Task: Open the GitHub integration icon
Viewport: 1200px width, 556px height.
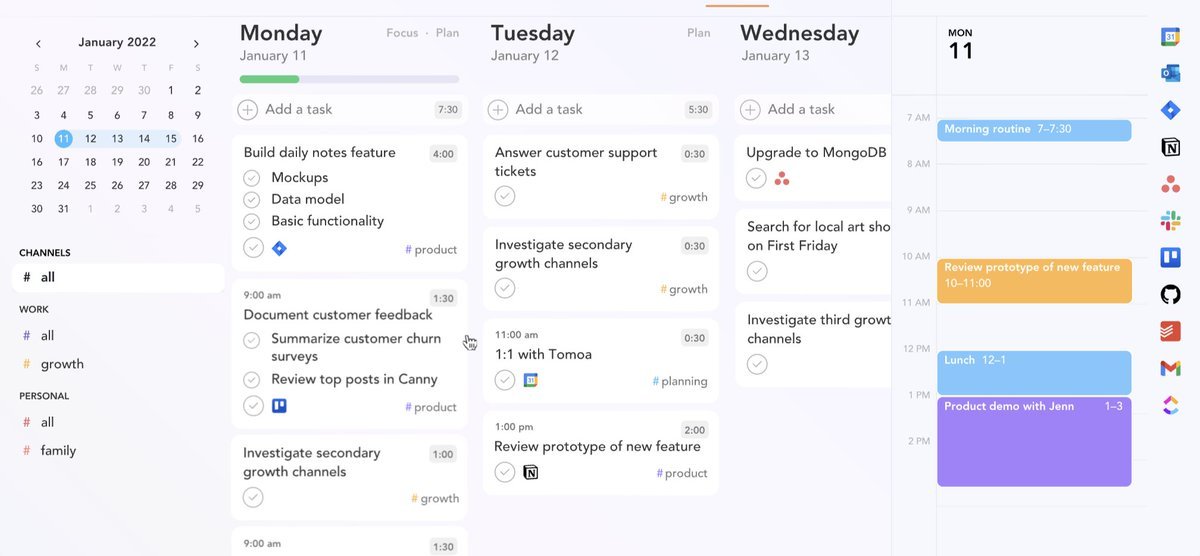Action: [x=1170, y=294]
